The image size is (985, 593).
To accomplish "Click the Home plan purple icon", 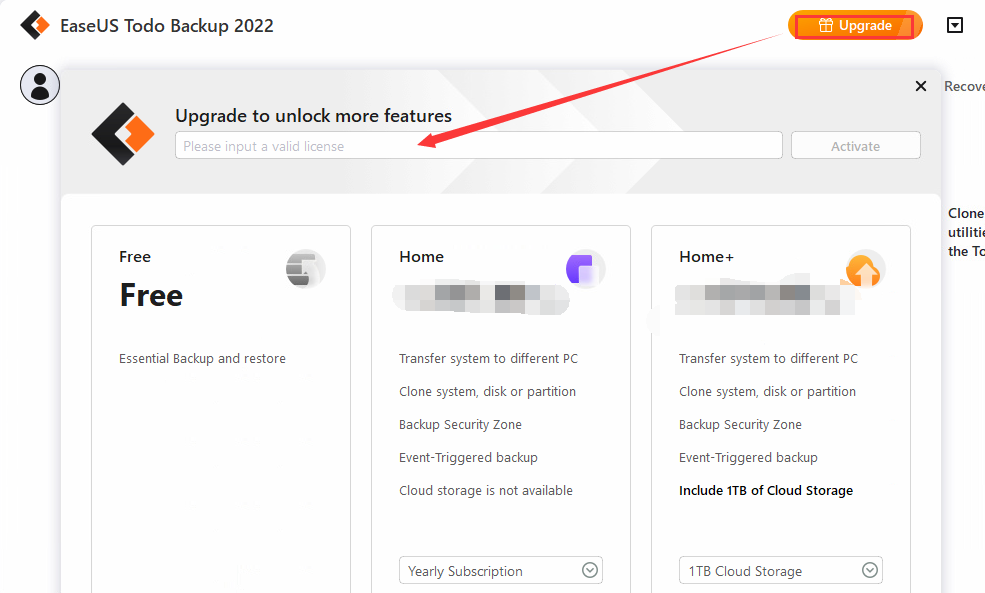I will point(584,268).
